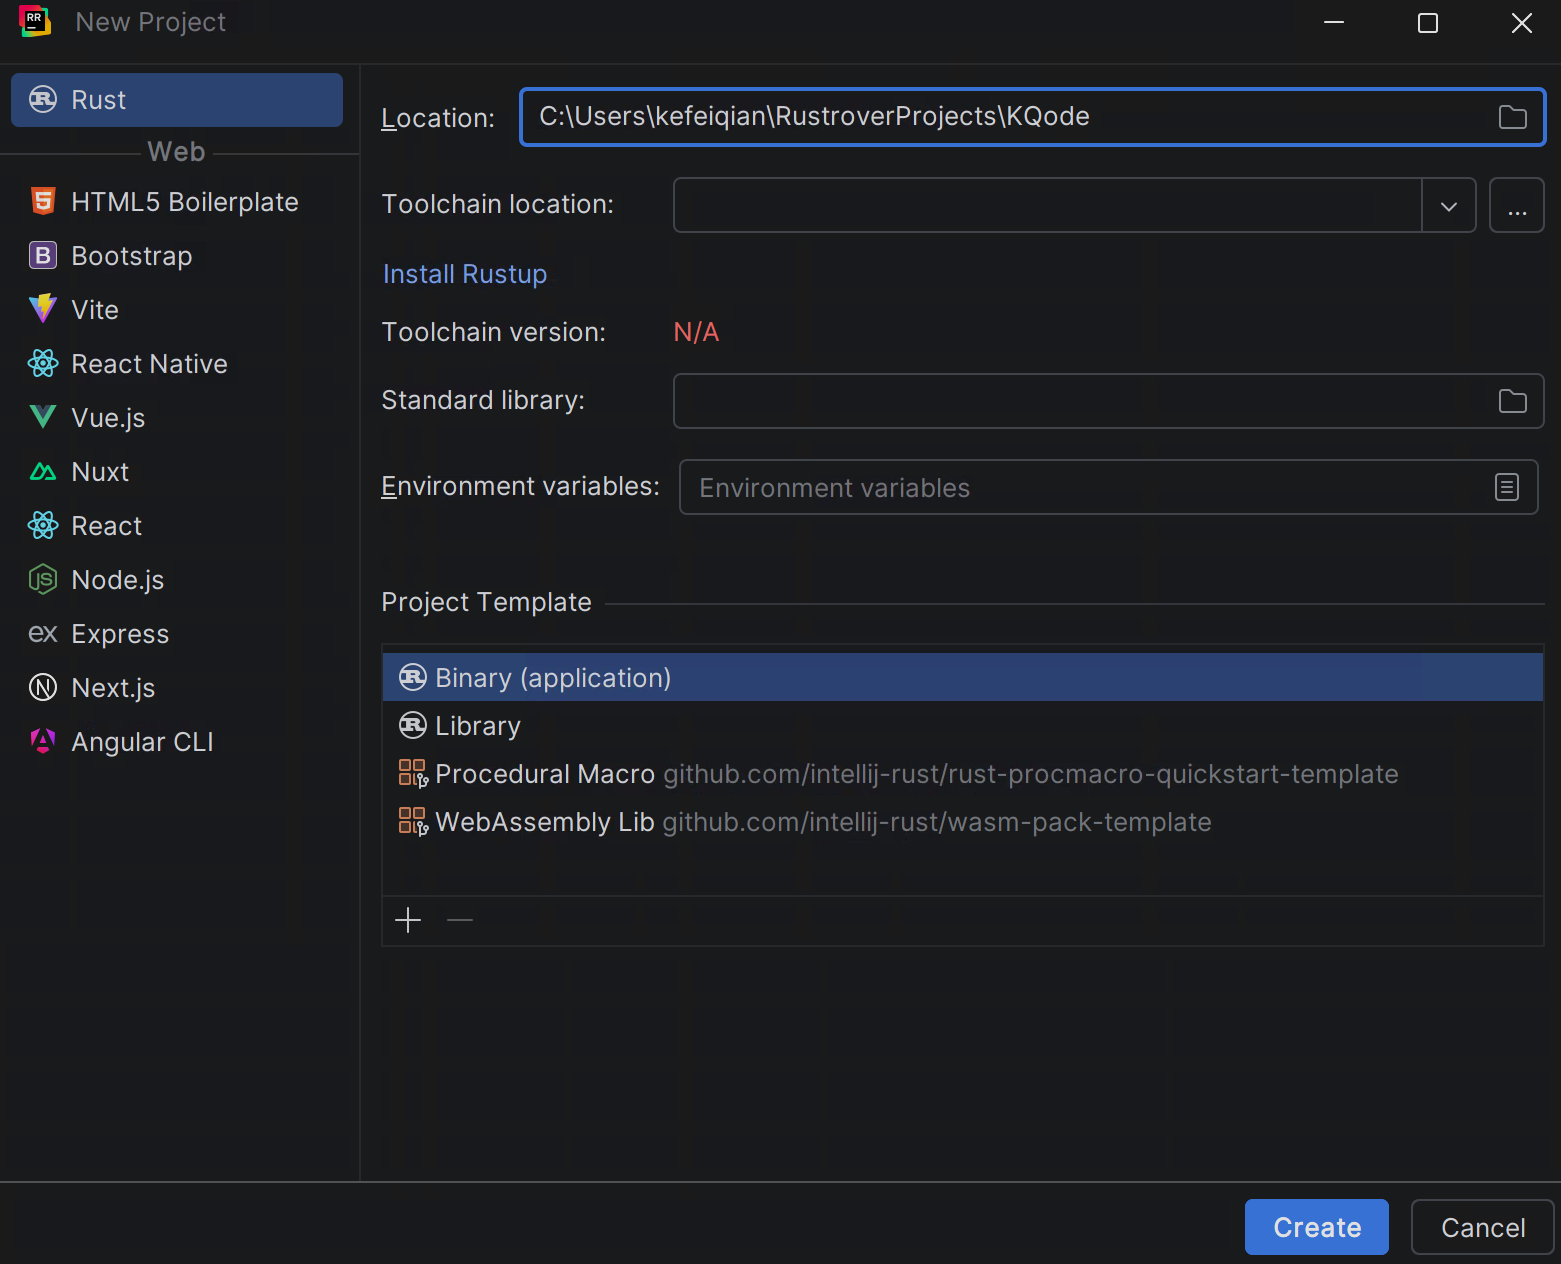Click the github.com wasm-pack-template URL text
The height and width of the screenshot is (1264, 1561).
[x=937, y=822]
